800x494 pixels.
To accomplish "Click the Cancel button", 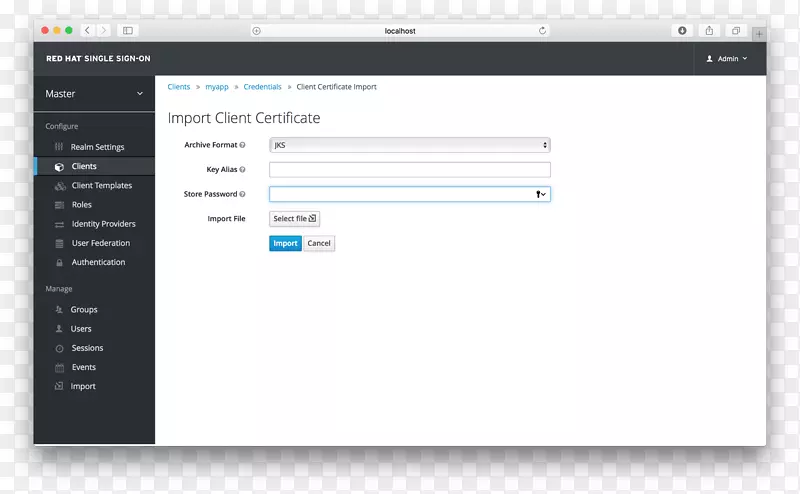I will click(x=319, y=243).
